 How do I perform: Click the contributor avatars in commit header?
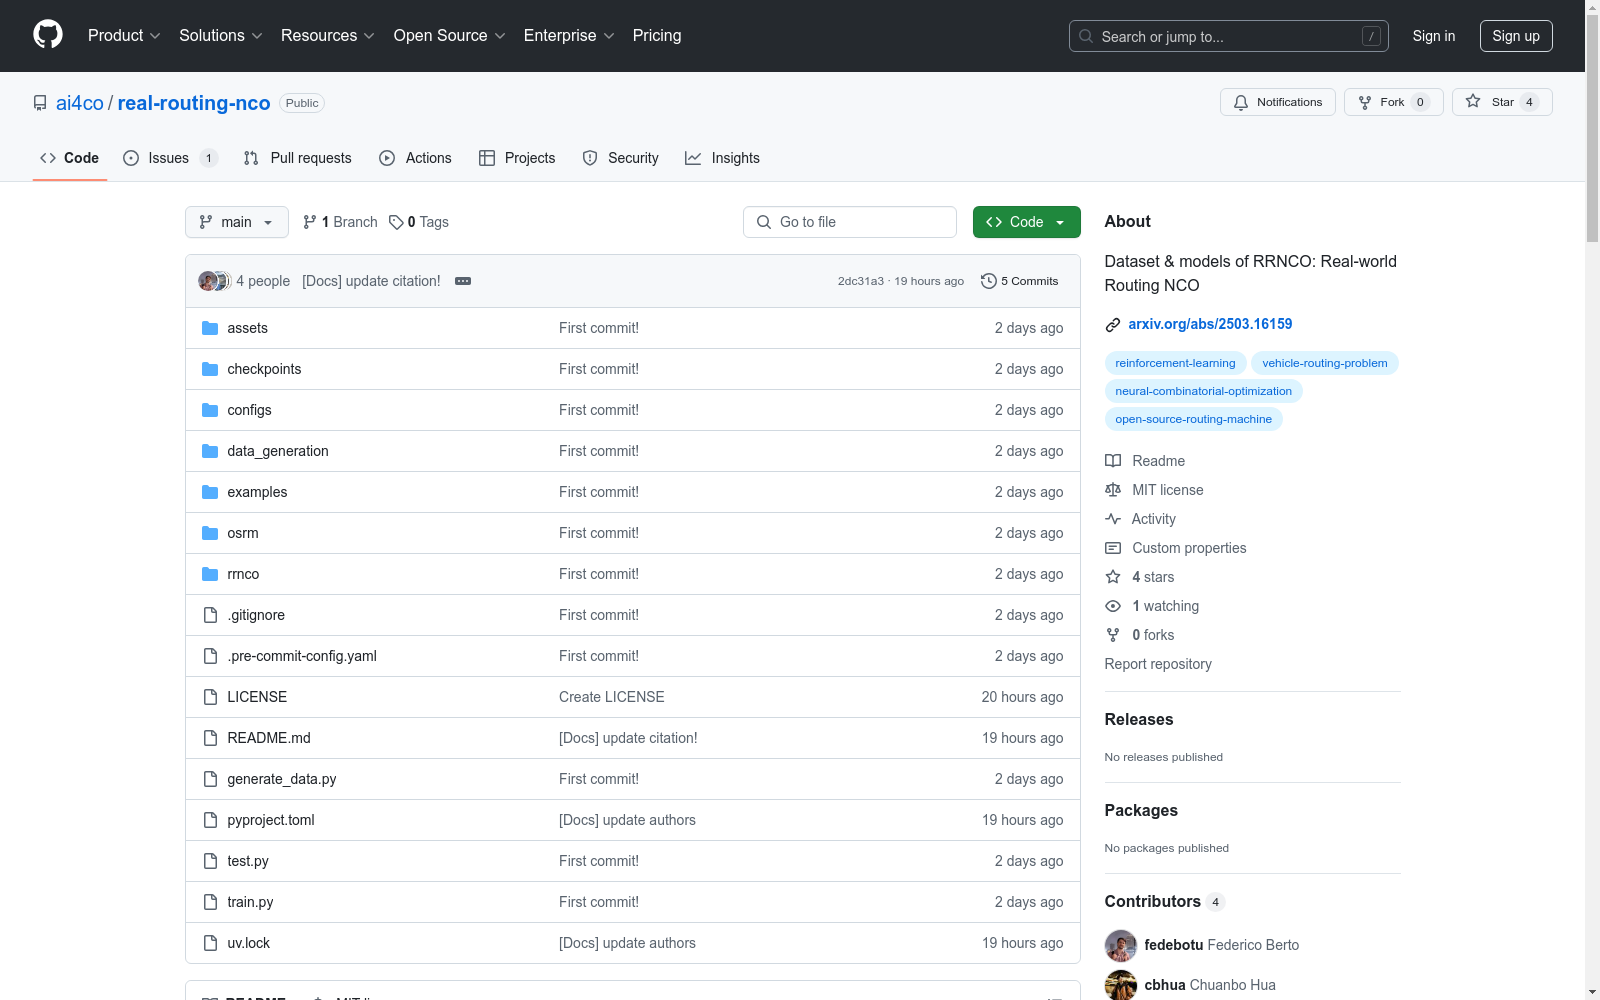pos(215,281)
